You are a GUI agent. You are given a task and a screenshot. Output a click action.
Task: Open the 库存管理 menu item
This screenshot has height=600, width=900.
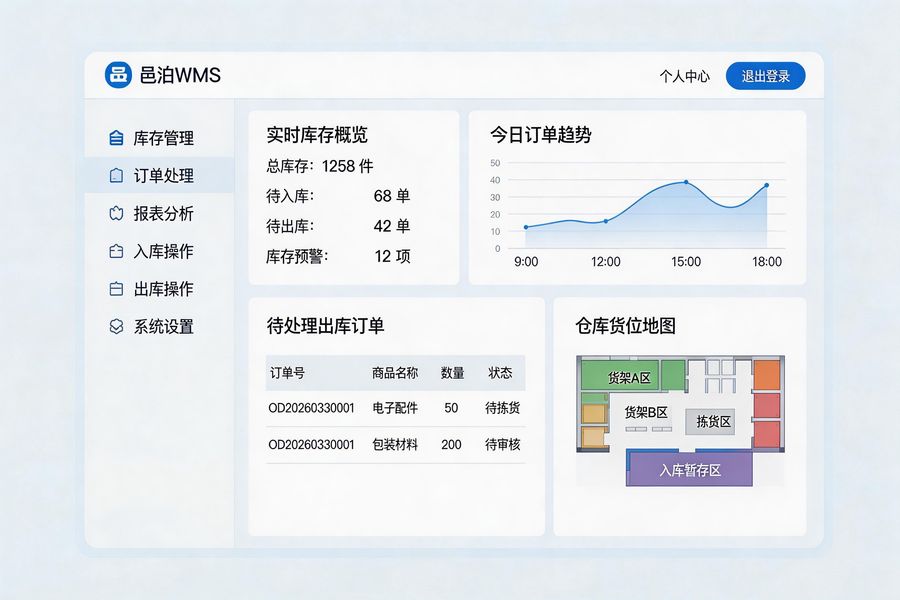160,138
